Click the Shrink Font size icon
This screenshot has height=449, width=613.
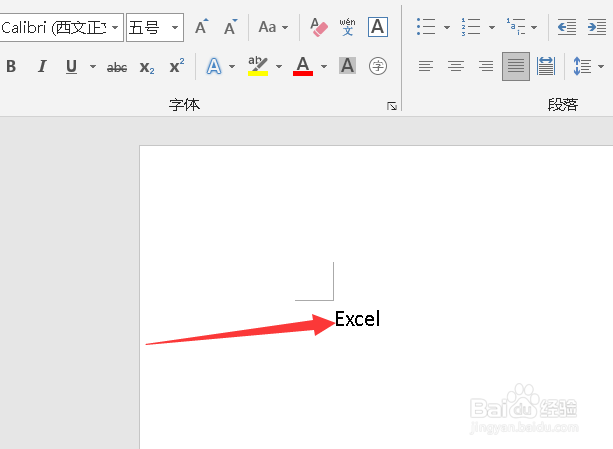coord(230,27)
